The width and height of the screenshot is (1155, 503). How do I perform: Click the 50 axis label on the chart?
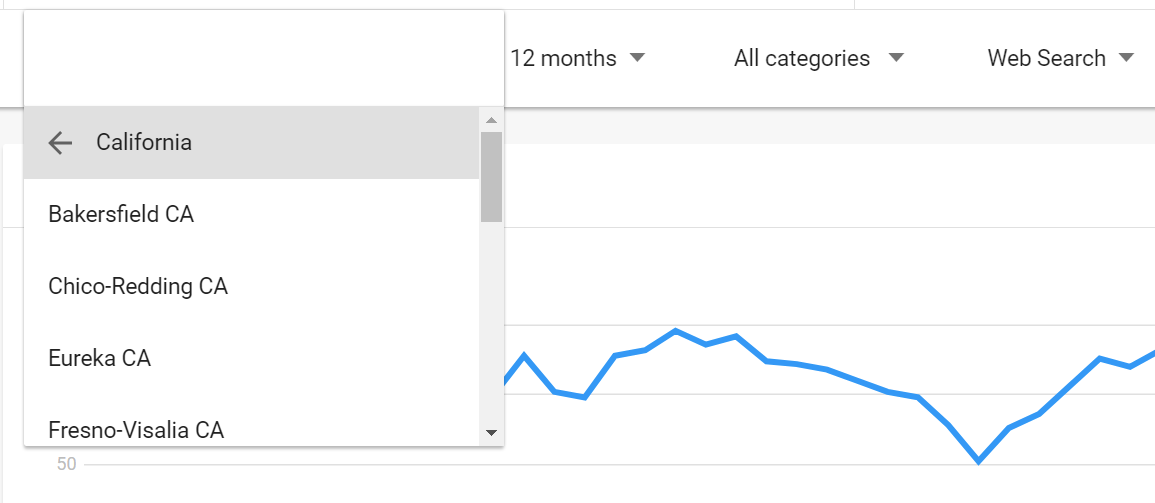(x=66, y=464)
